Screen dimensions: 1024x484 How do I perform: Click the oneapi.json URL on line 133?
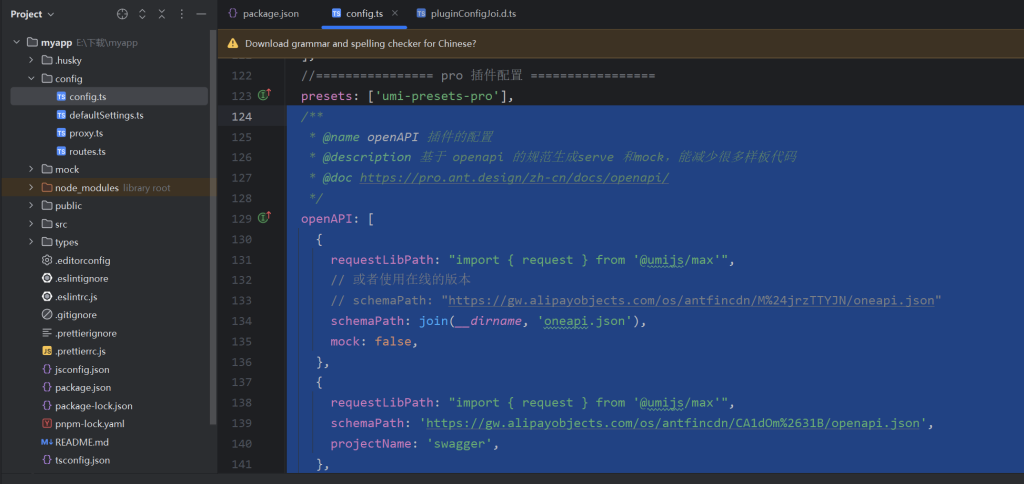point(691,300)
